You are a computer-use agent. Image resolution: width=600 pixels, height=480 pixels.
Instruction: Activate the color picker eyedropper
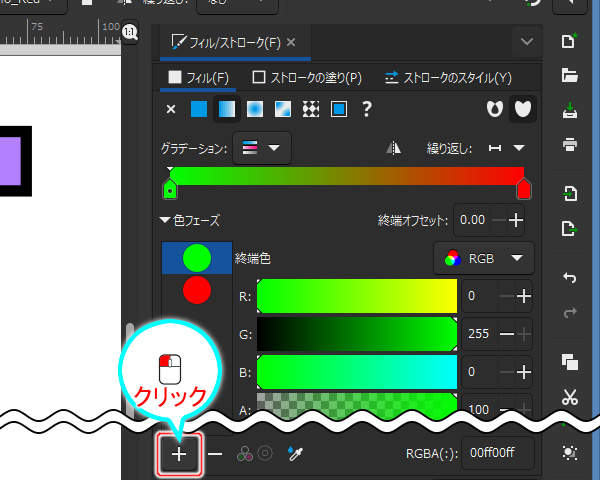click(295, 453)
